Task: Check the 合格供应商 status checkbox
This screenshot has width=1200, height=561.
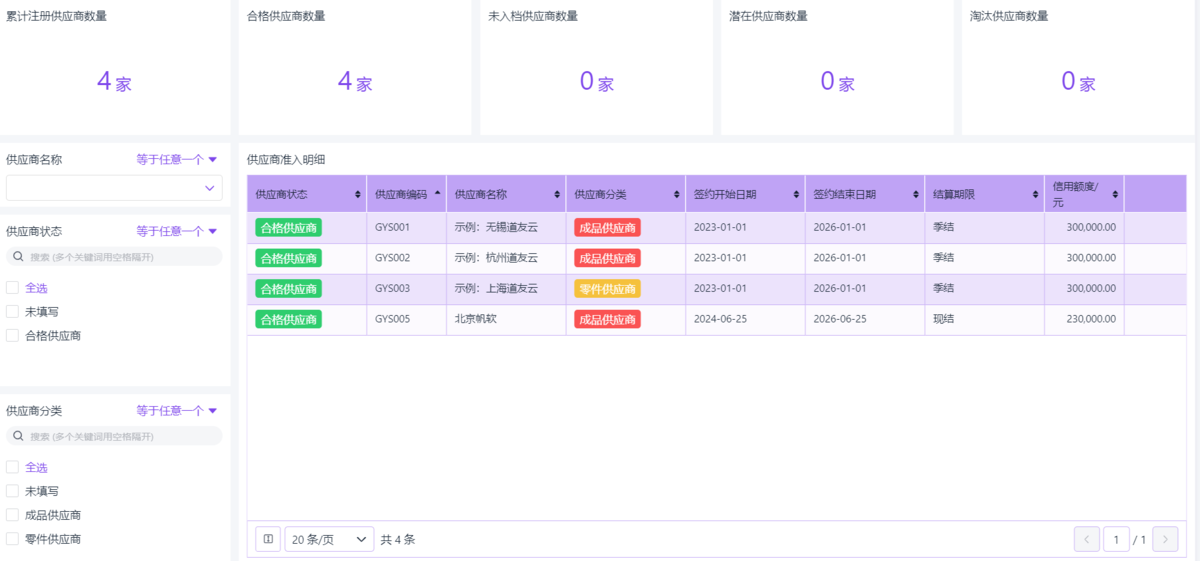Action: click(x=13, y=336)
